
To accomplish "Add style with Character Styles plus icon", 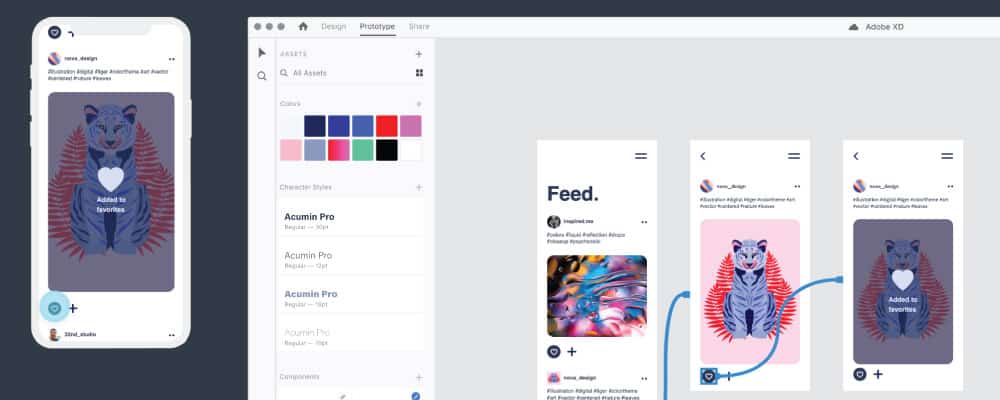I will pyautogui.click(x=419, y=188).
